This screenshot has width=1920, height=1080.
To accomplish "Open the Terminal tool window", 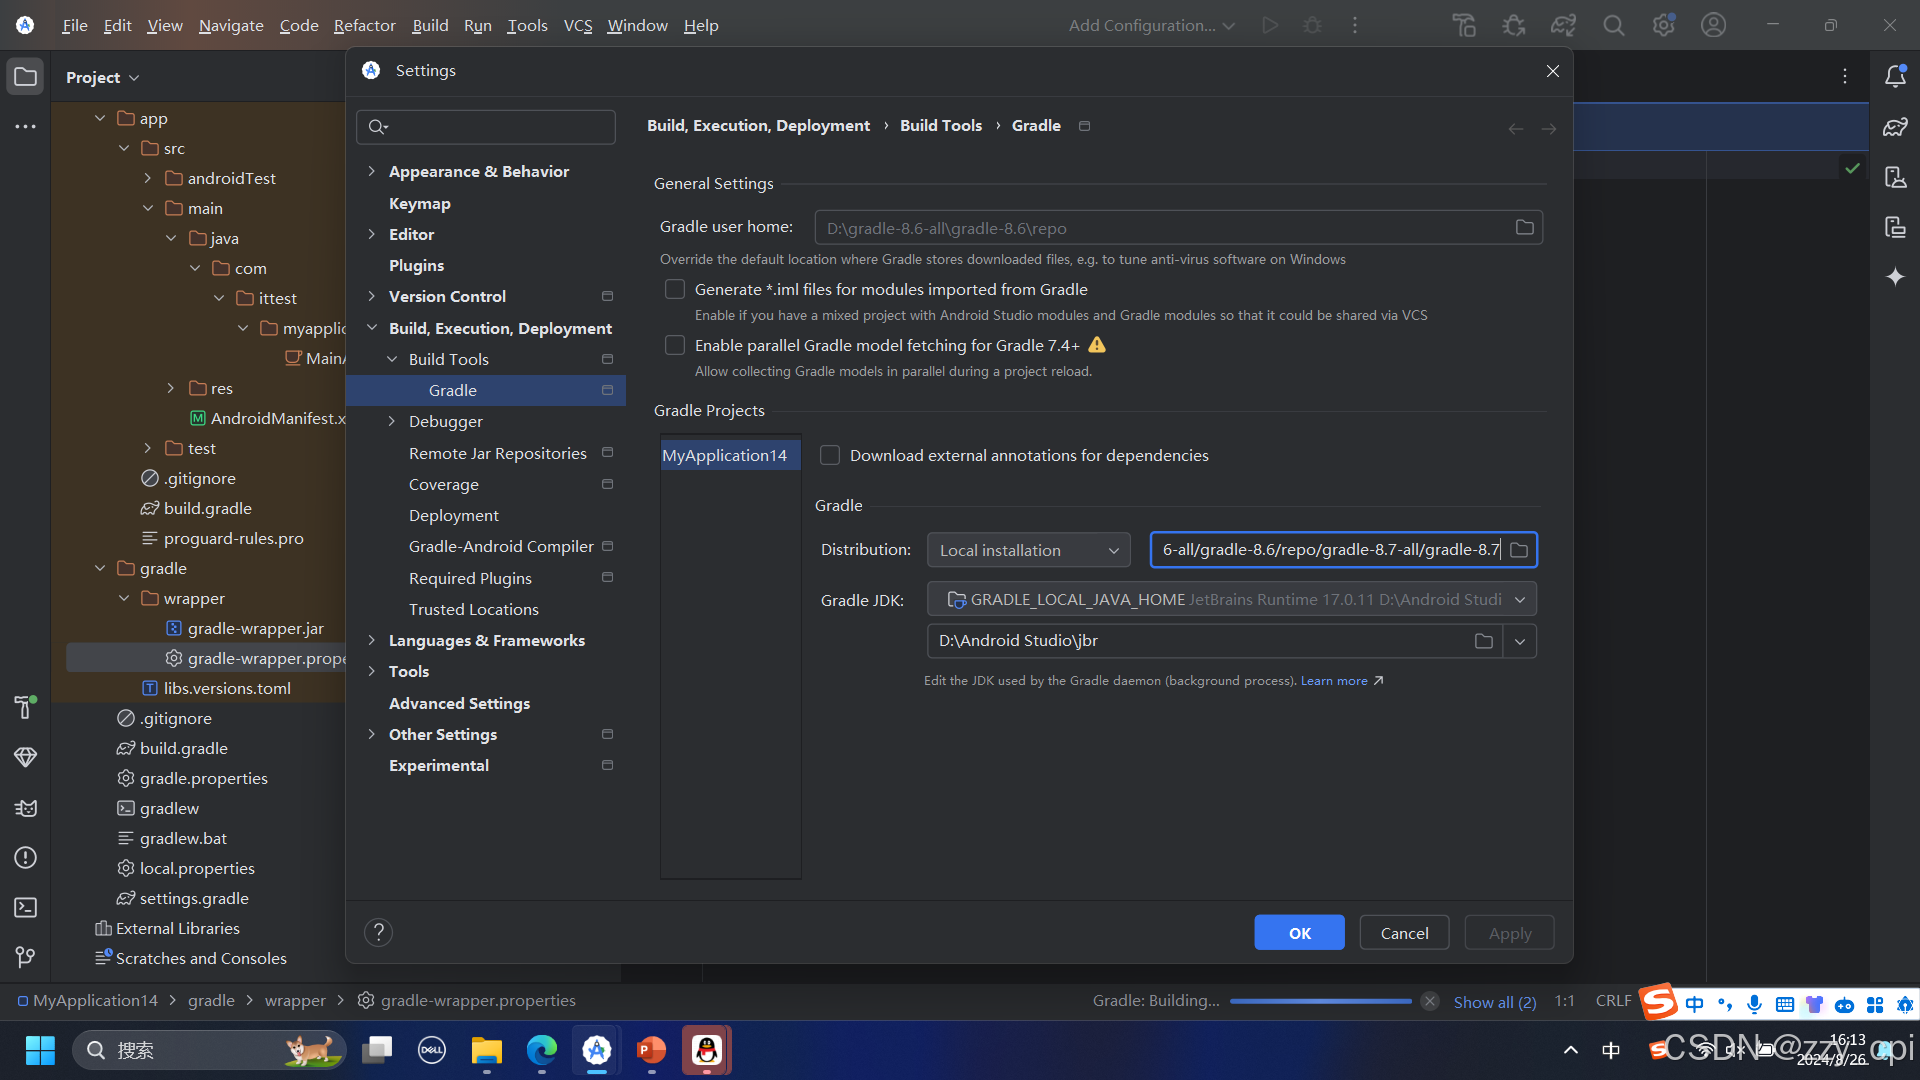I will [x=25, y=908].
